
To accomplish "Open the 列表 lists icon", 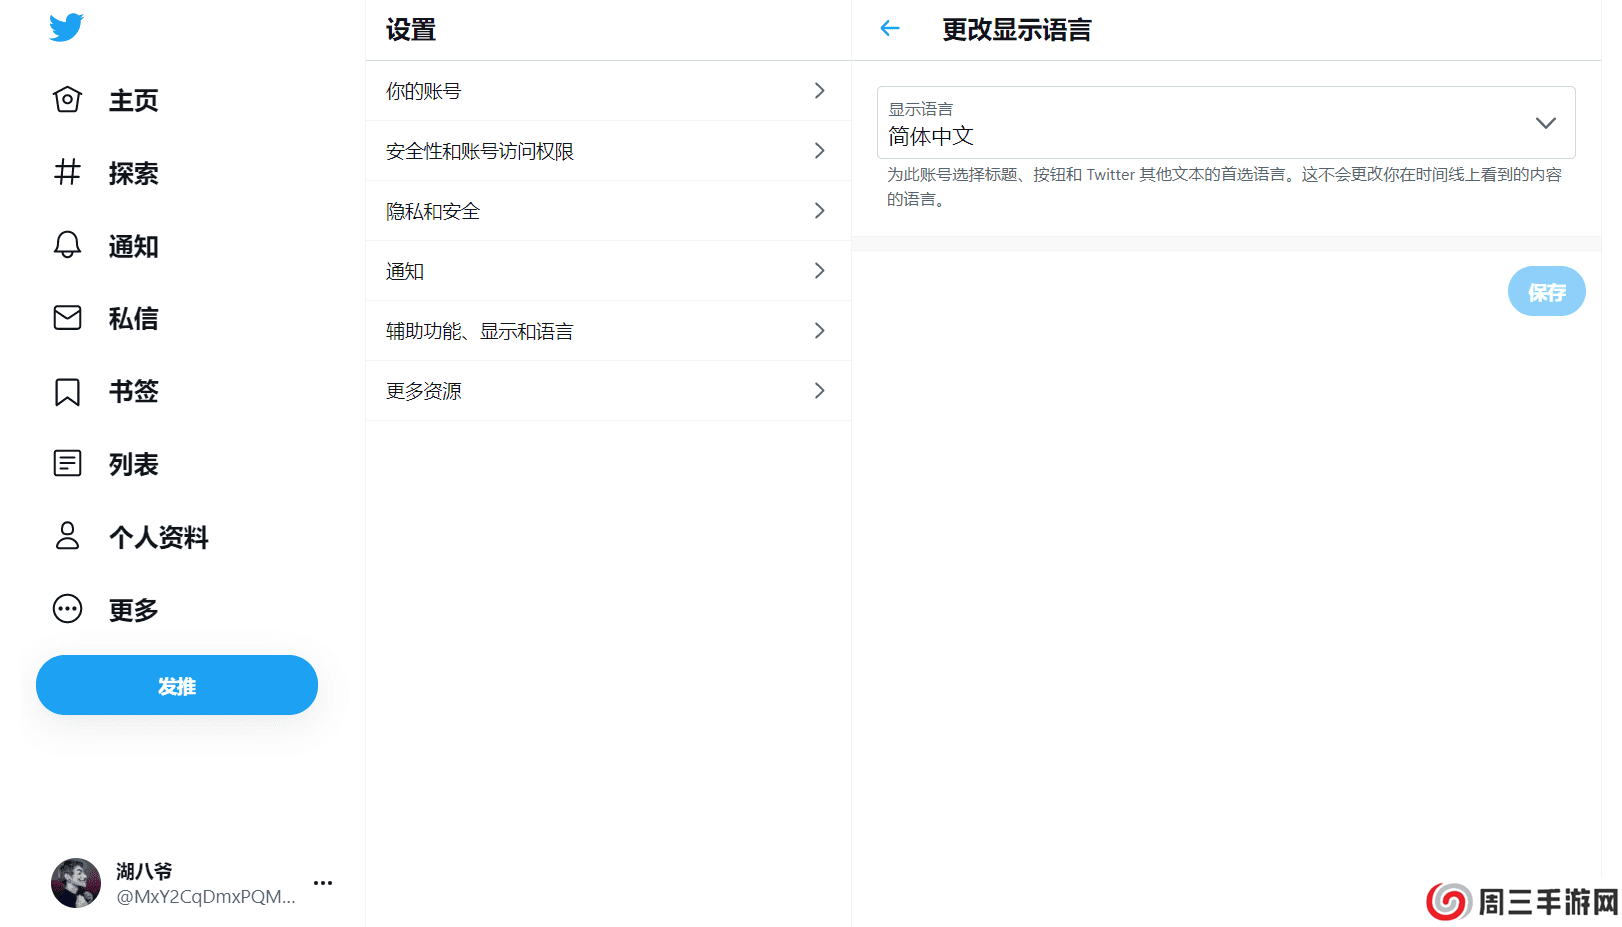I will 66,463.
